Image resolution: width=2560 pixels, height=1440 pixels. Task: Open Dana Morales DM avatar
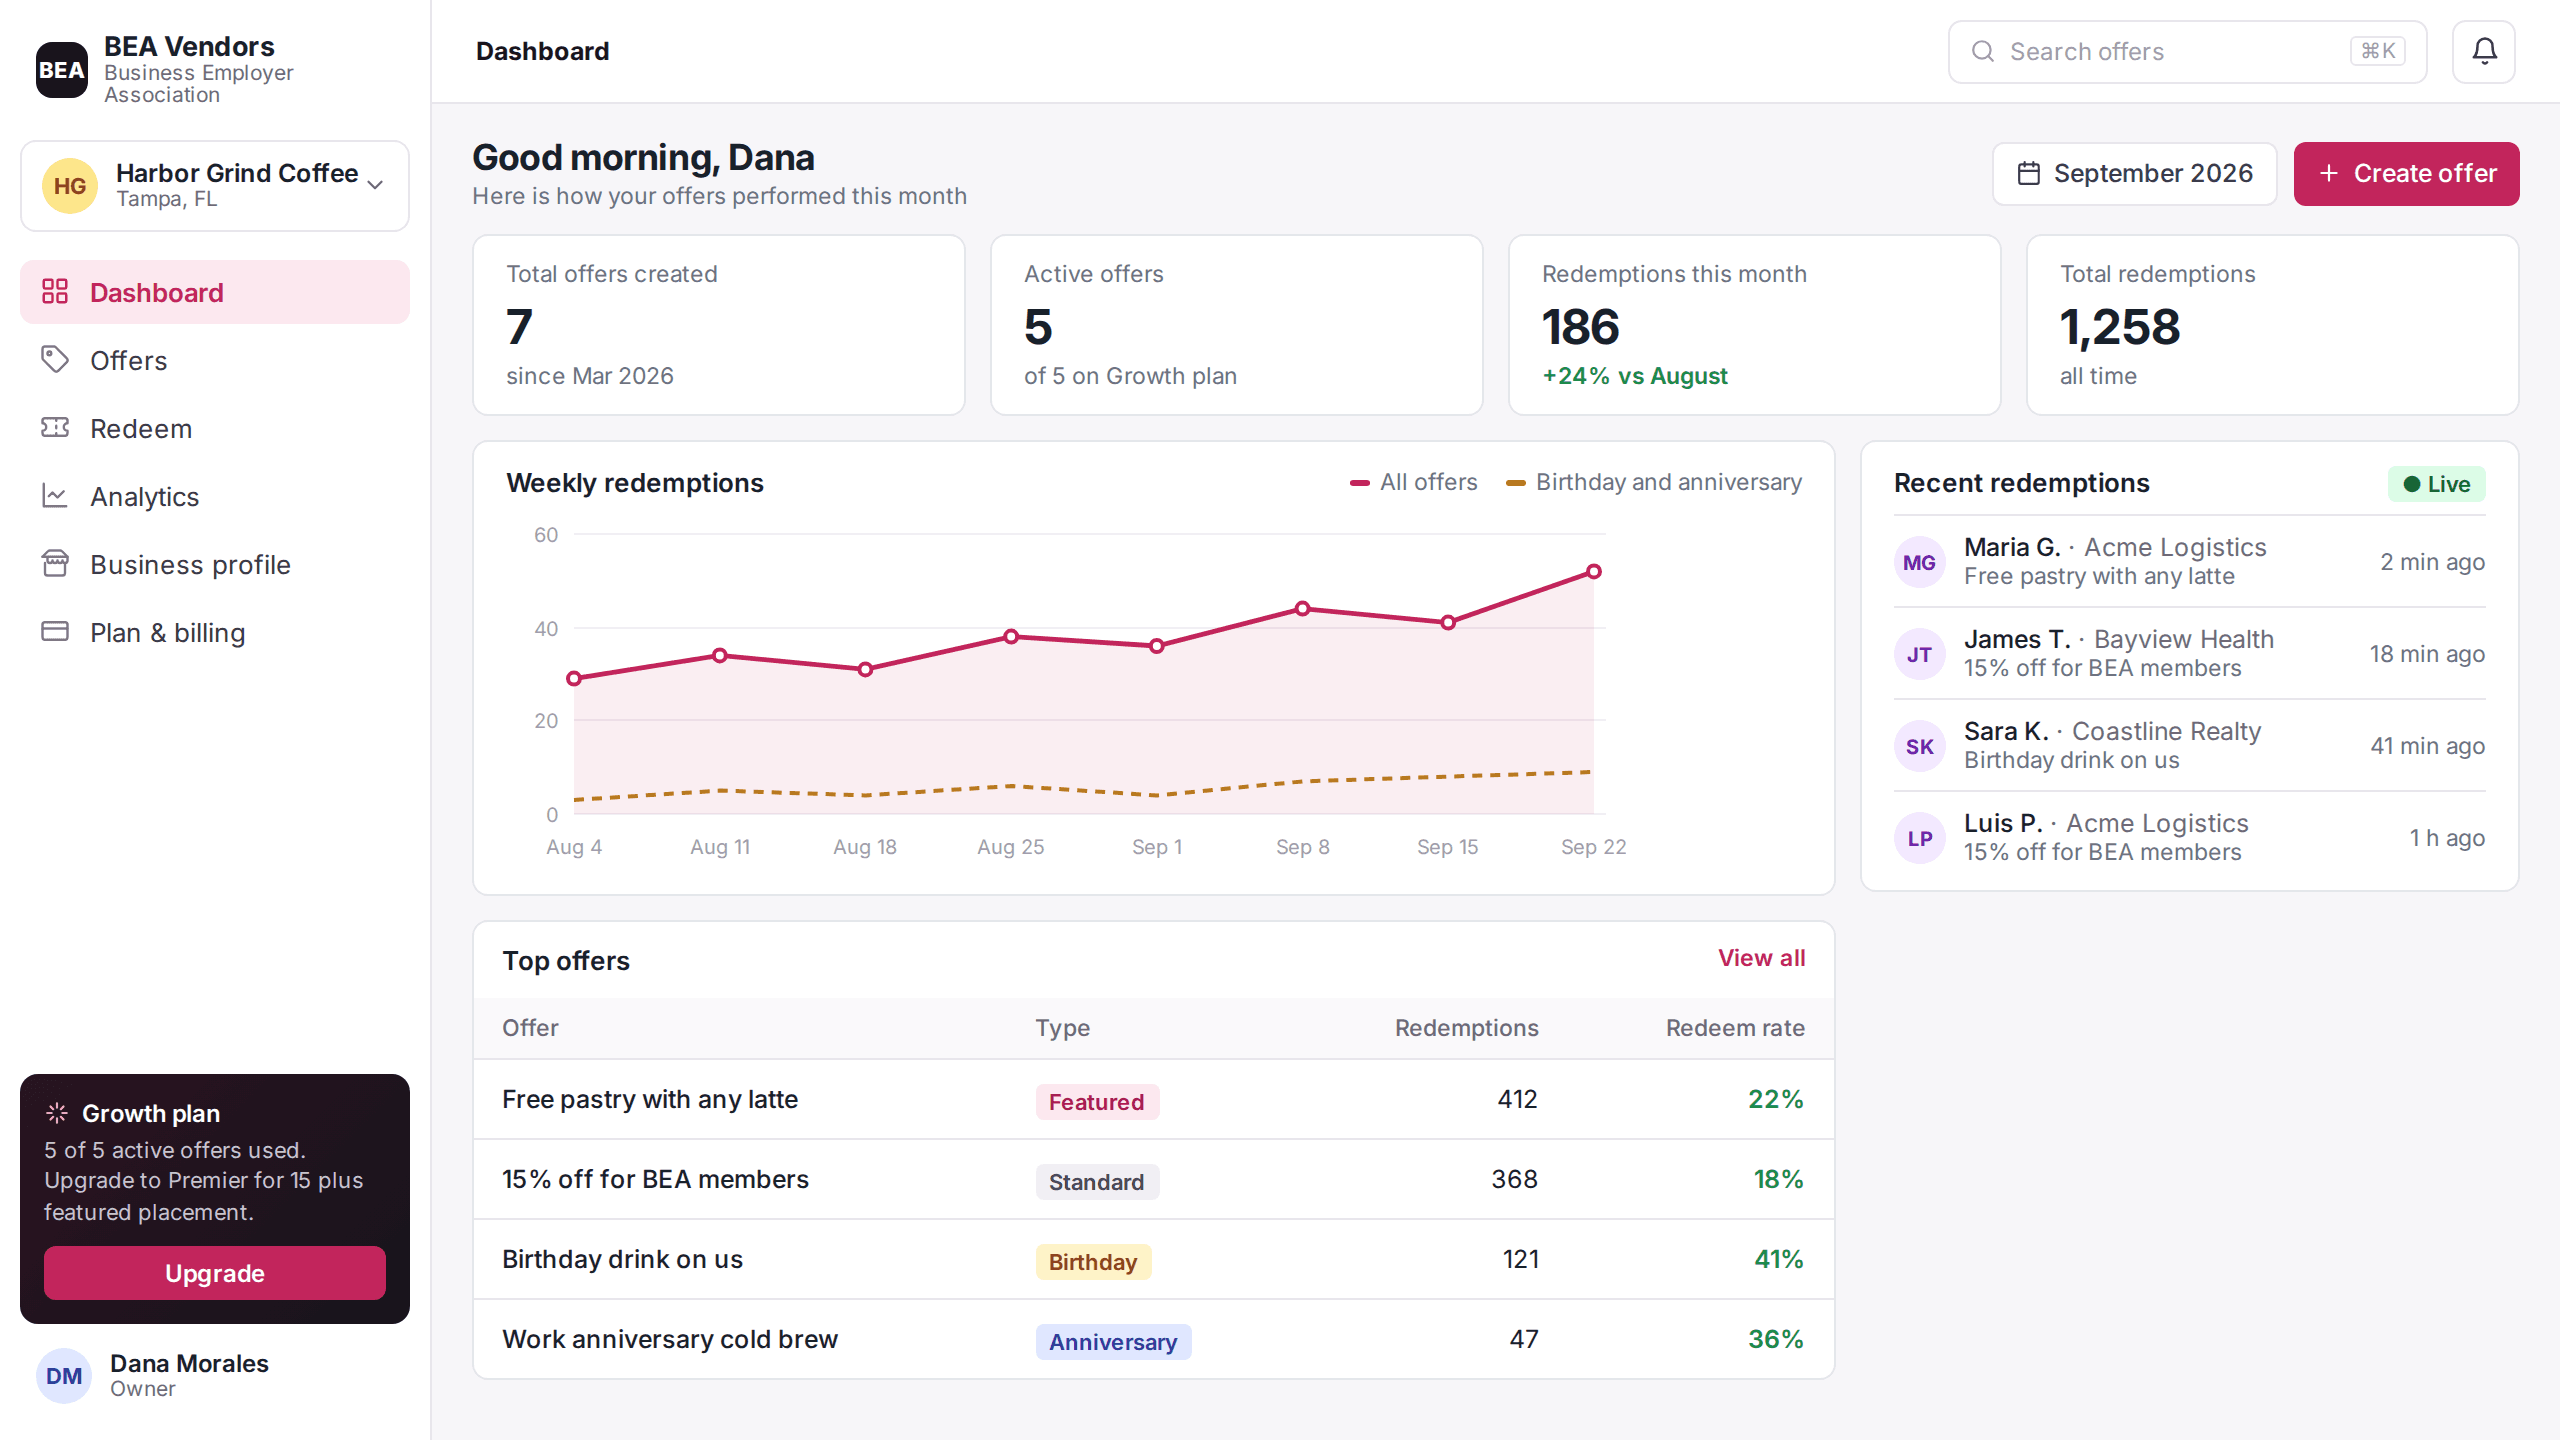[x=64, y=1376]
